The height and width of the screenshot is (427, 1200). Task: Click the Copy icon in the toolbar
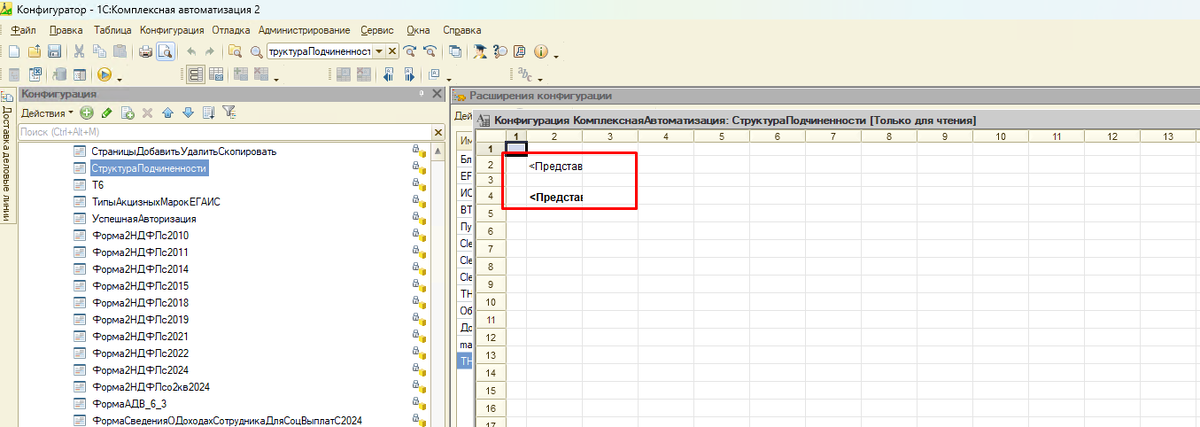tap(99, 51)
